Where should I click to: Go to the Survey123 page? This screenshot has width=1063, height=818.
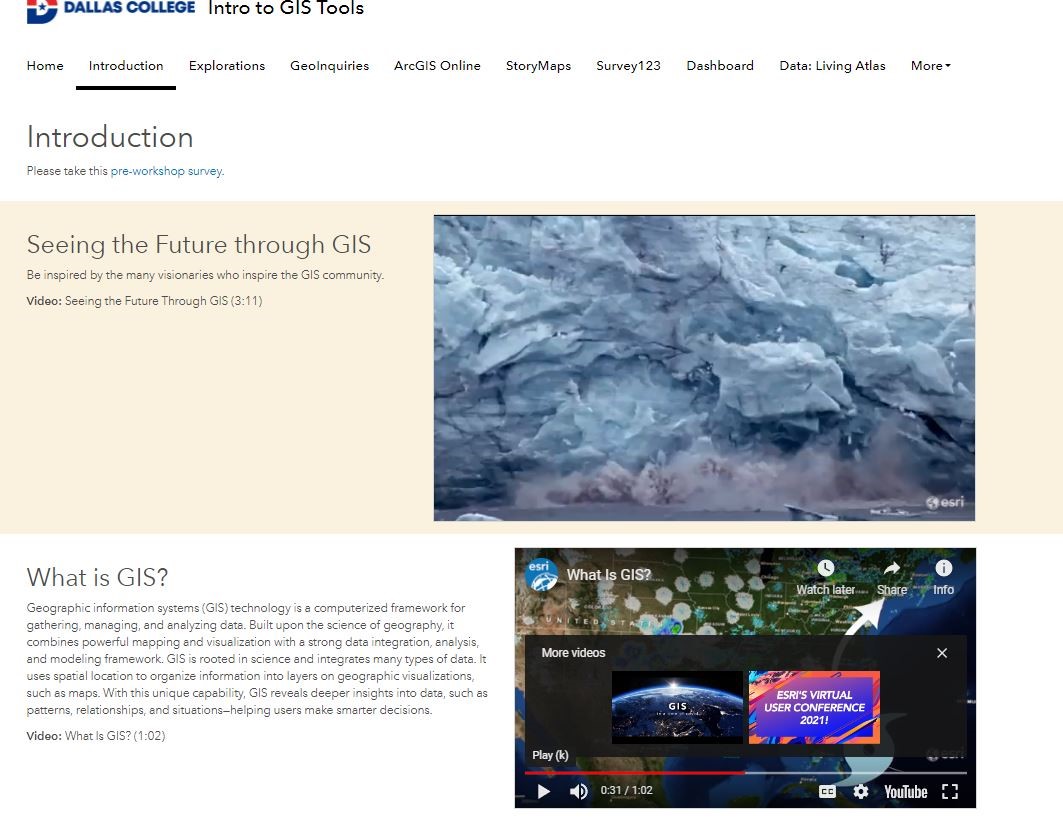coord(628,65)
